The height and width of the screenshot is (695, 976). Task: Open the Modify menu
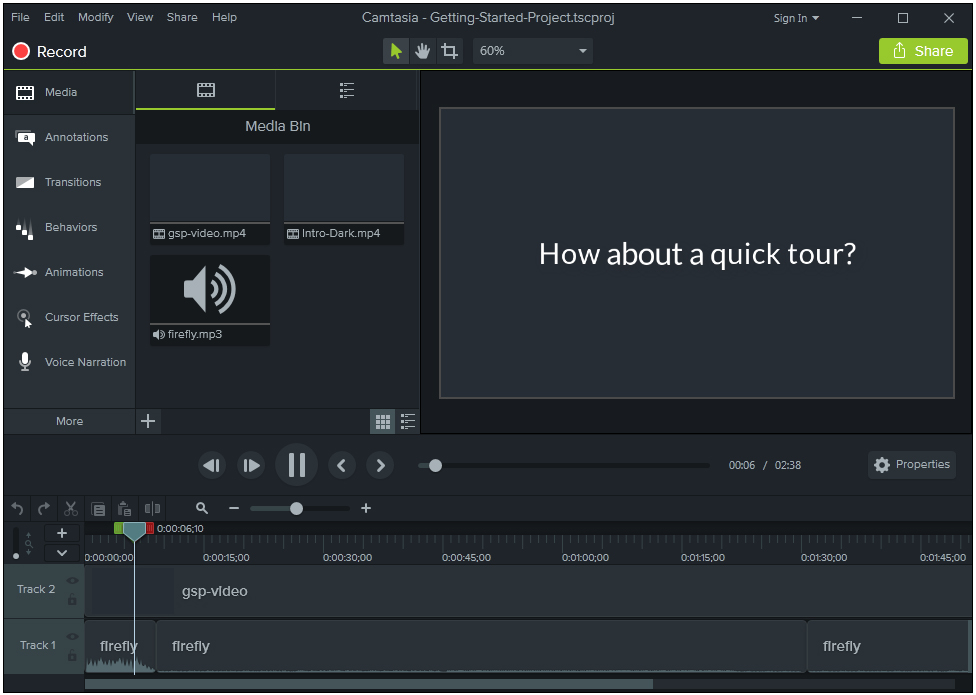(x=95, y=17)
